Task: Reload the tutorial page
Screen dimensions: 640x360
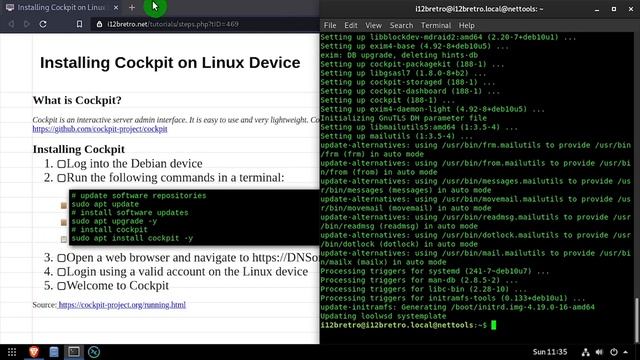Action: point(43,24)
